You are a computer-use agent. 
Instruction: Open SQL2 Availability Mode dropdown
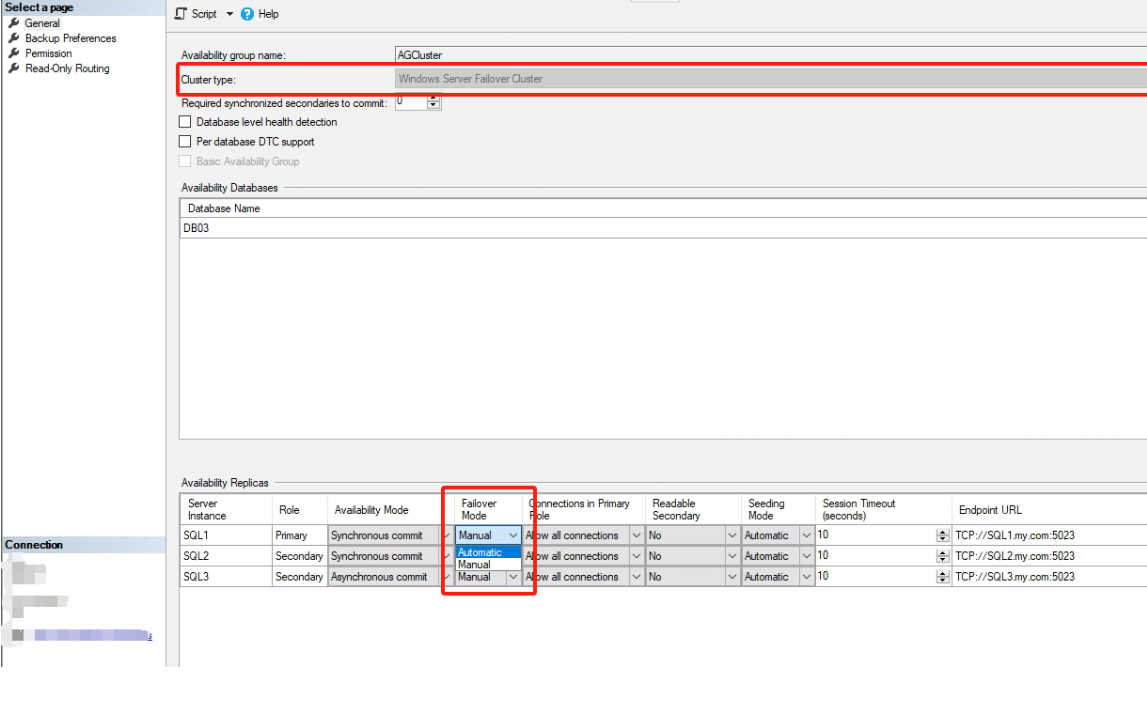coord(446,556)
